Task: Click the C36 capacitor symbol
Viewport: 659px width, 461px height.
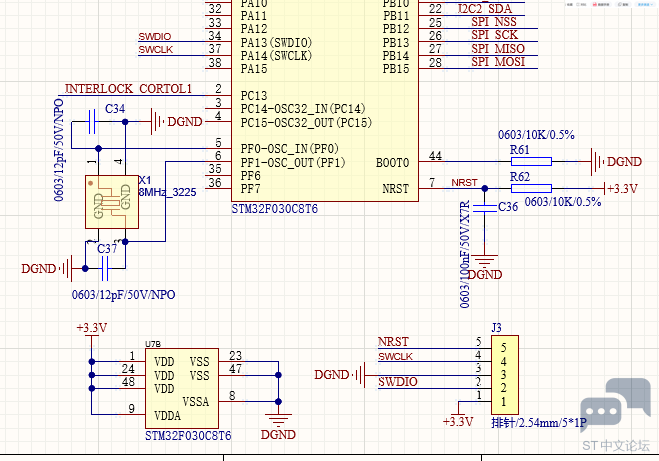Action: (x=486, y=207)
